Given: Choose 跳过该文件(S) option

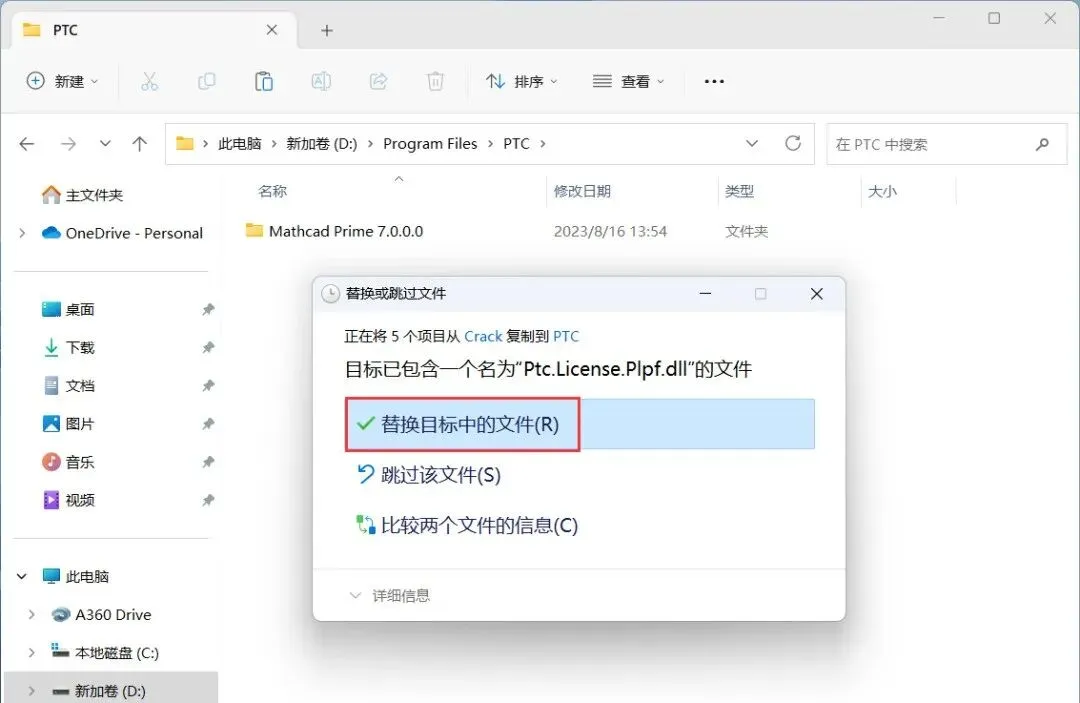Looking at the screenshot, I should coord(428,475).
